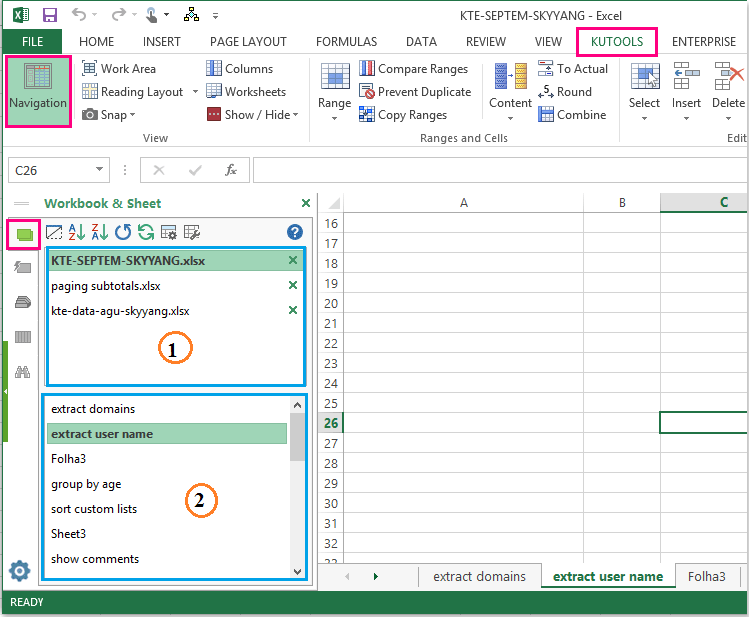Open the FILE tab
Viewport: 749px width, 617px height.
coord(32,42)
